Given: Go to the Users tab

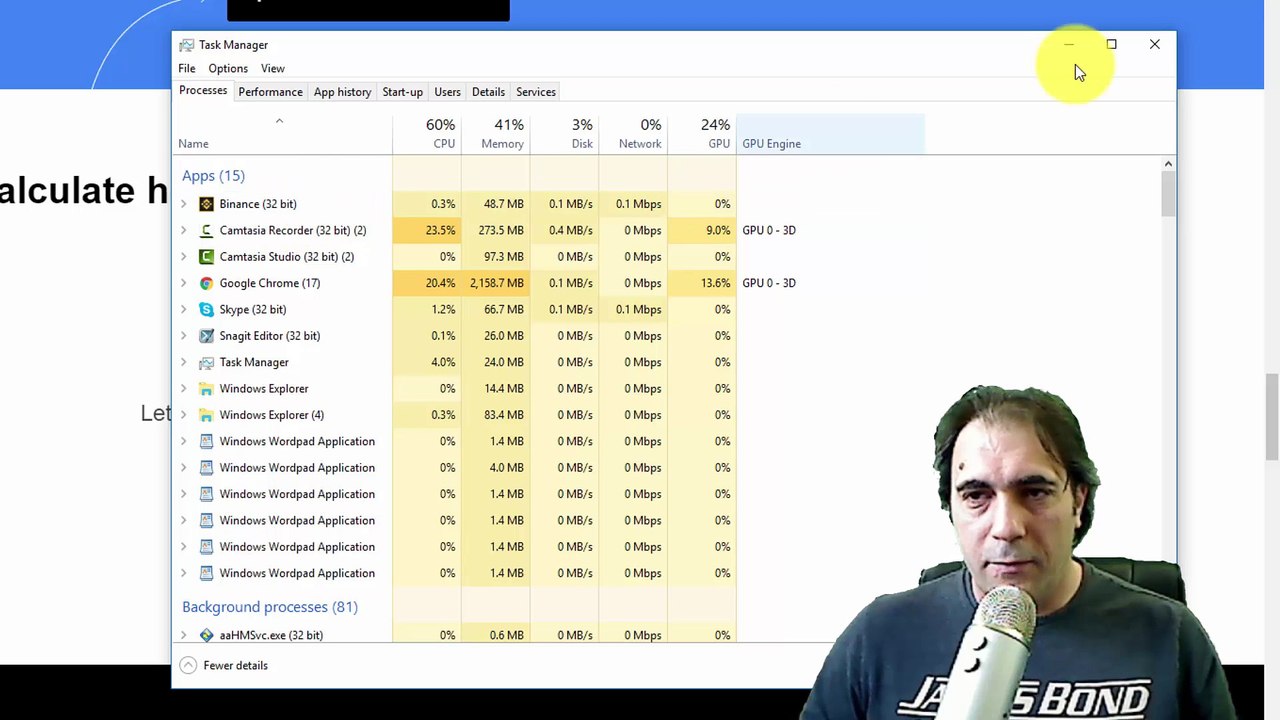Looking at the screenshot, I should 447,92.
